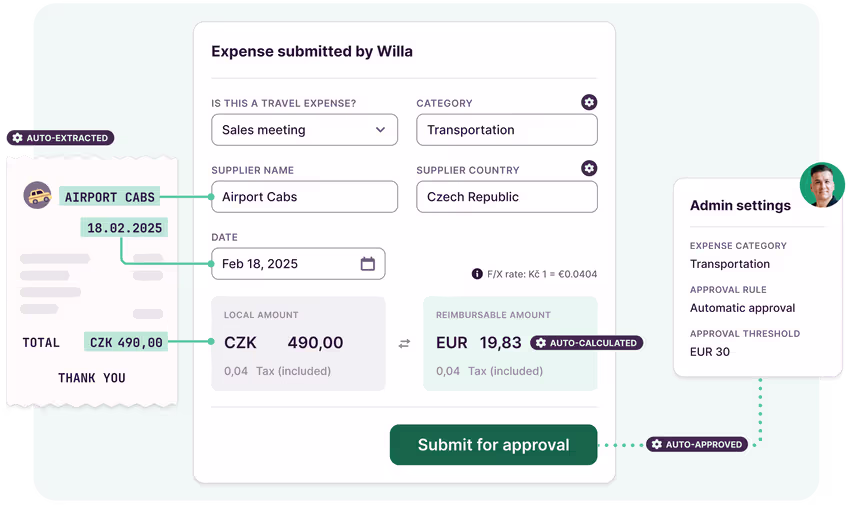The image size is (853, 505).
Task: Click the currency swap arrows icon
Action: tap(404, 343)
